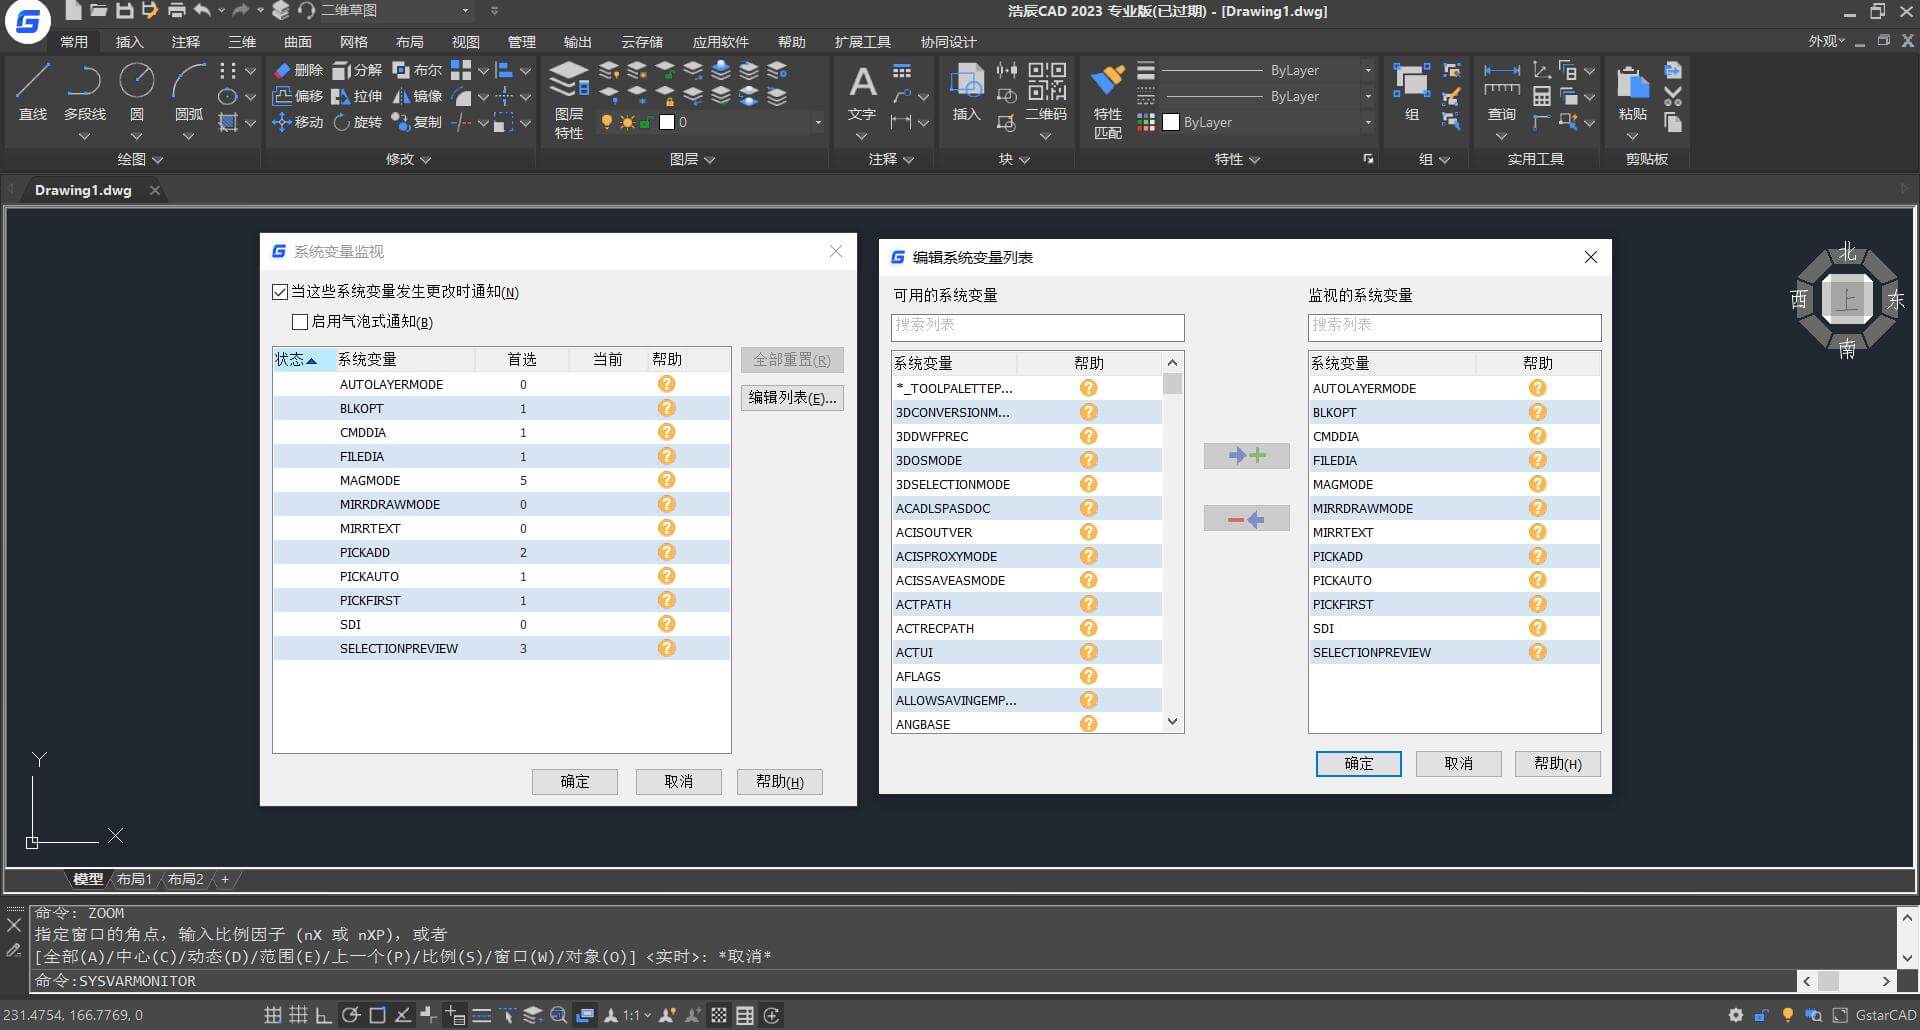The image size is (1920, 1030).
Task: Open help icon for MAGMODE variable
Action: click(x=666, y=480)
